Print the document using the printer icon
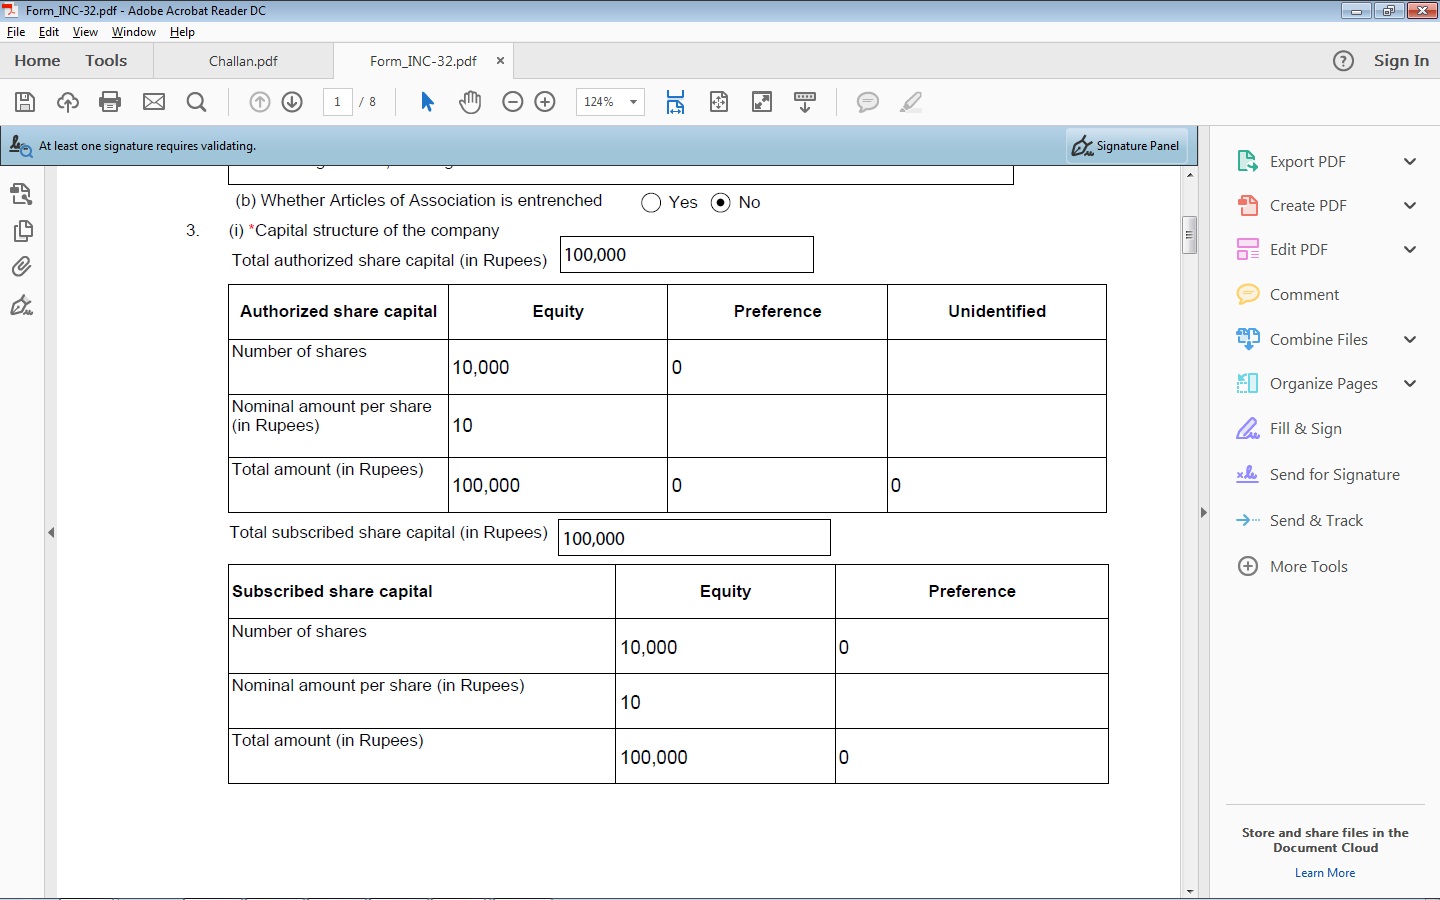1440x900 pixels. [110, 101]
